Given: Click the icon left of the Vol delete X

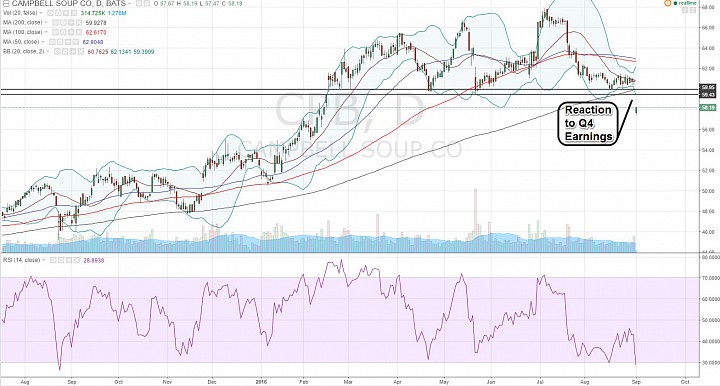Looking at the screenshot, I should (x=66, y=13).
